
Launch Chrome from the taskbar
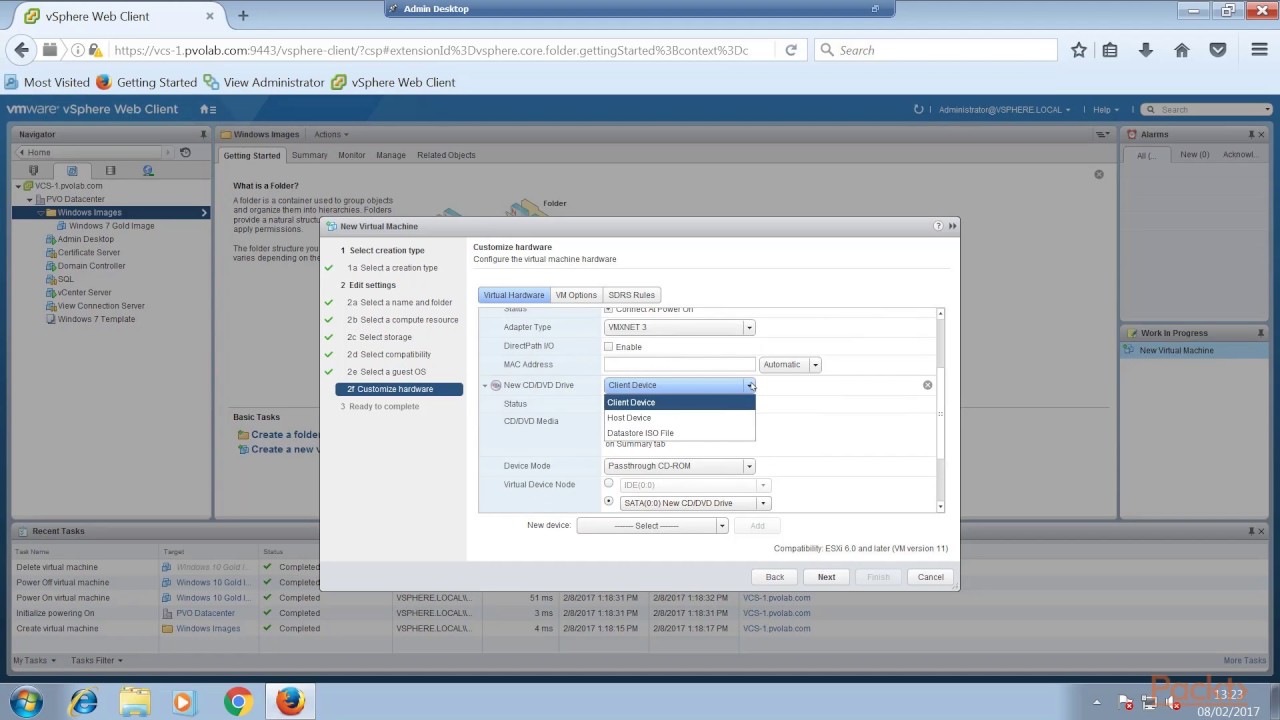click(x=238, y=702)
